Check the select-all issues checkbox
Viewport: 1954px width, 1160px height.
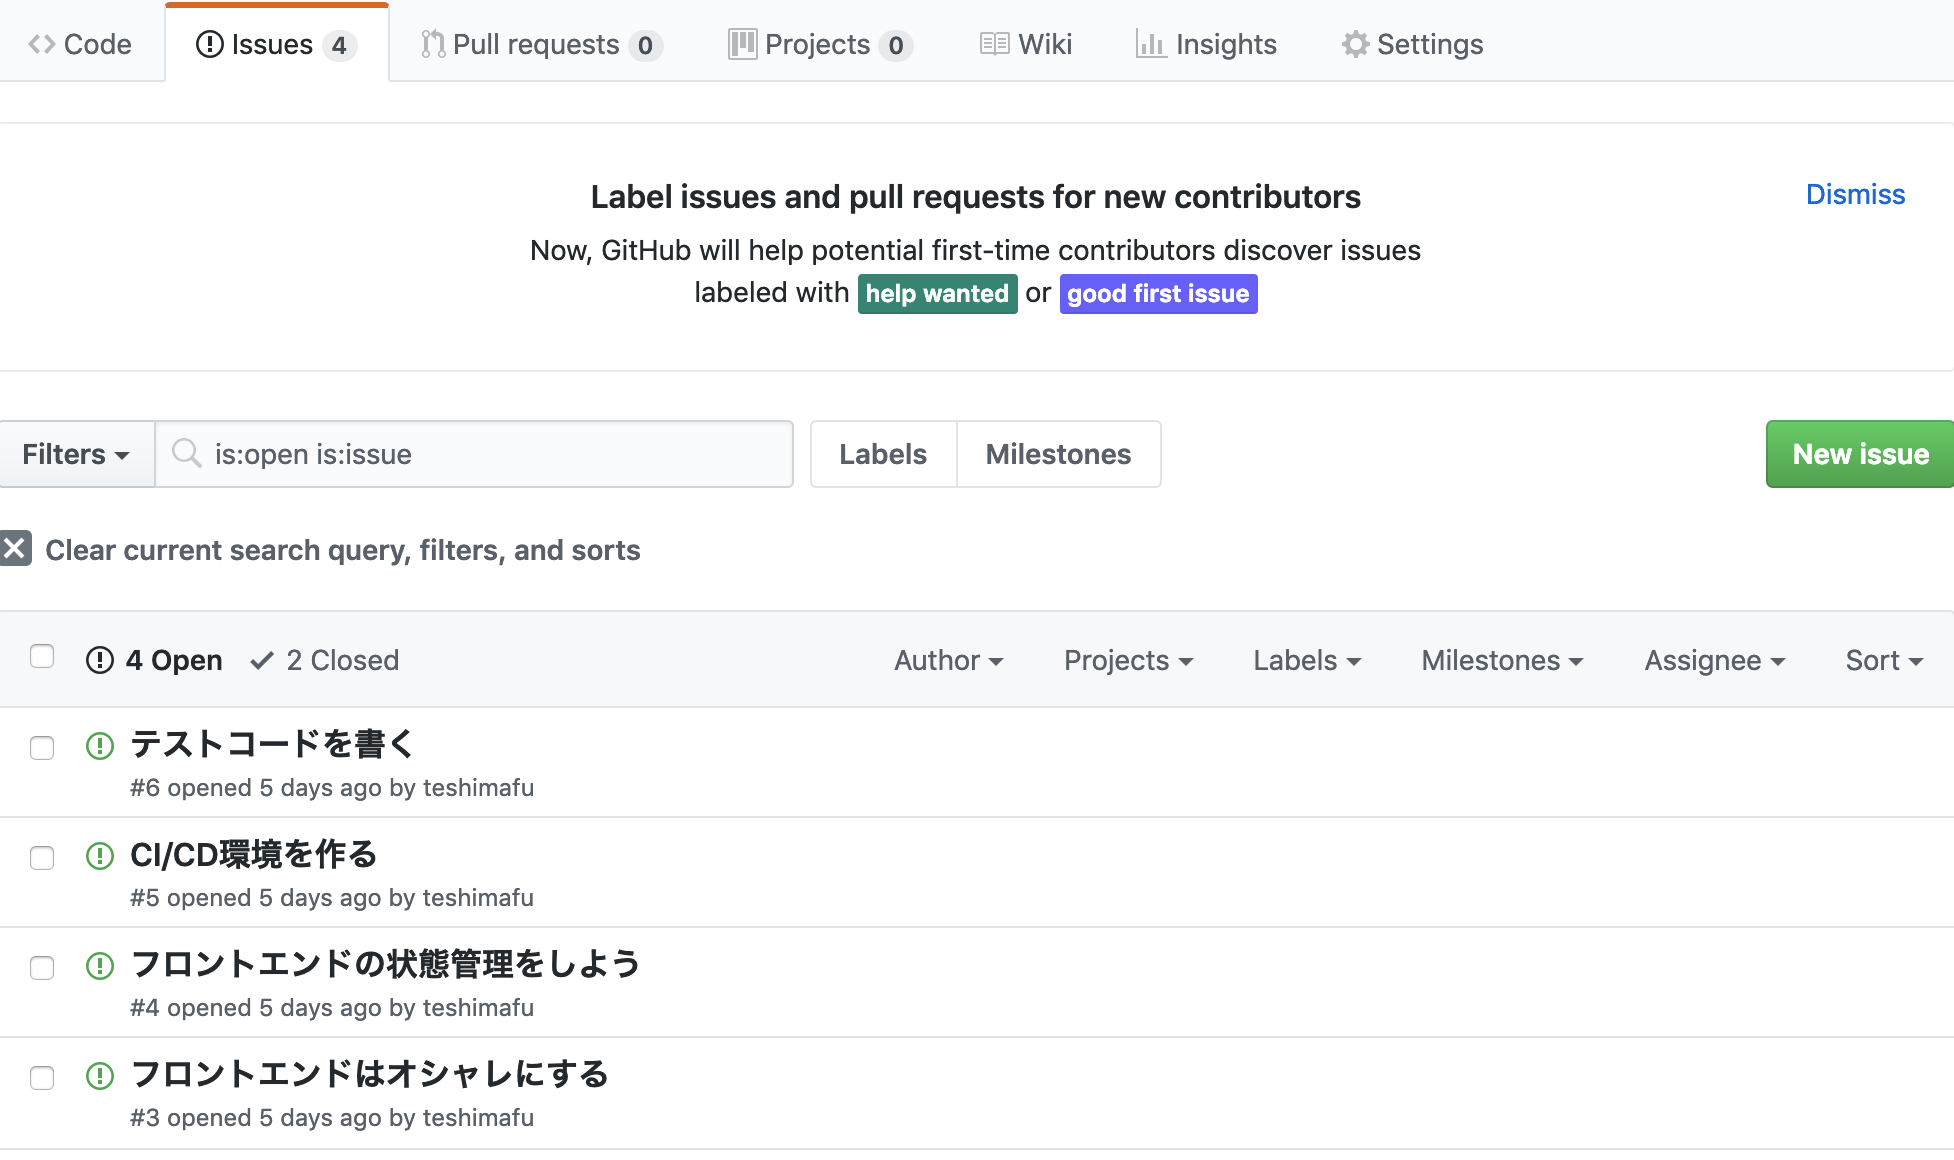41,656
